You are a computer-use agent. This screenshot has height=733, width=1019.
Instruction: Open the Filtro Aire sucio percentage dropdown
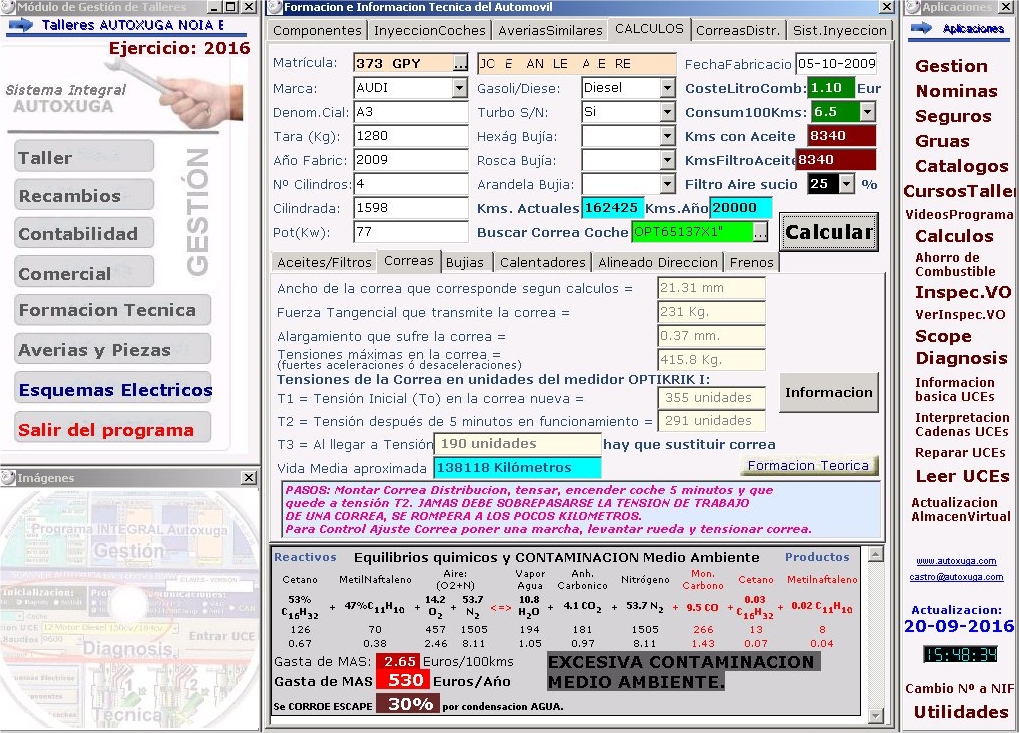(x=846, y=184)
